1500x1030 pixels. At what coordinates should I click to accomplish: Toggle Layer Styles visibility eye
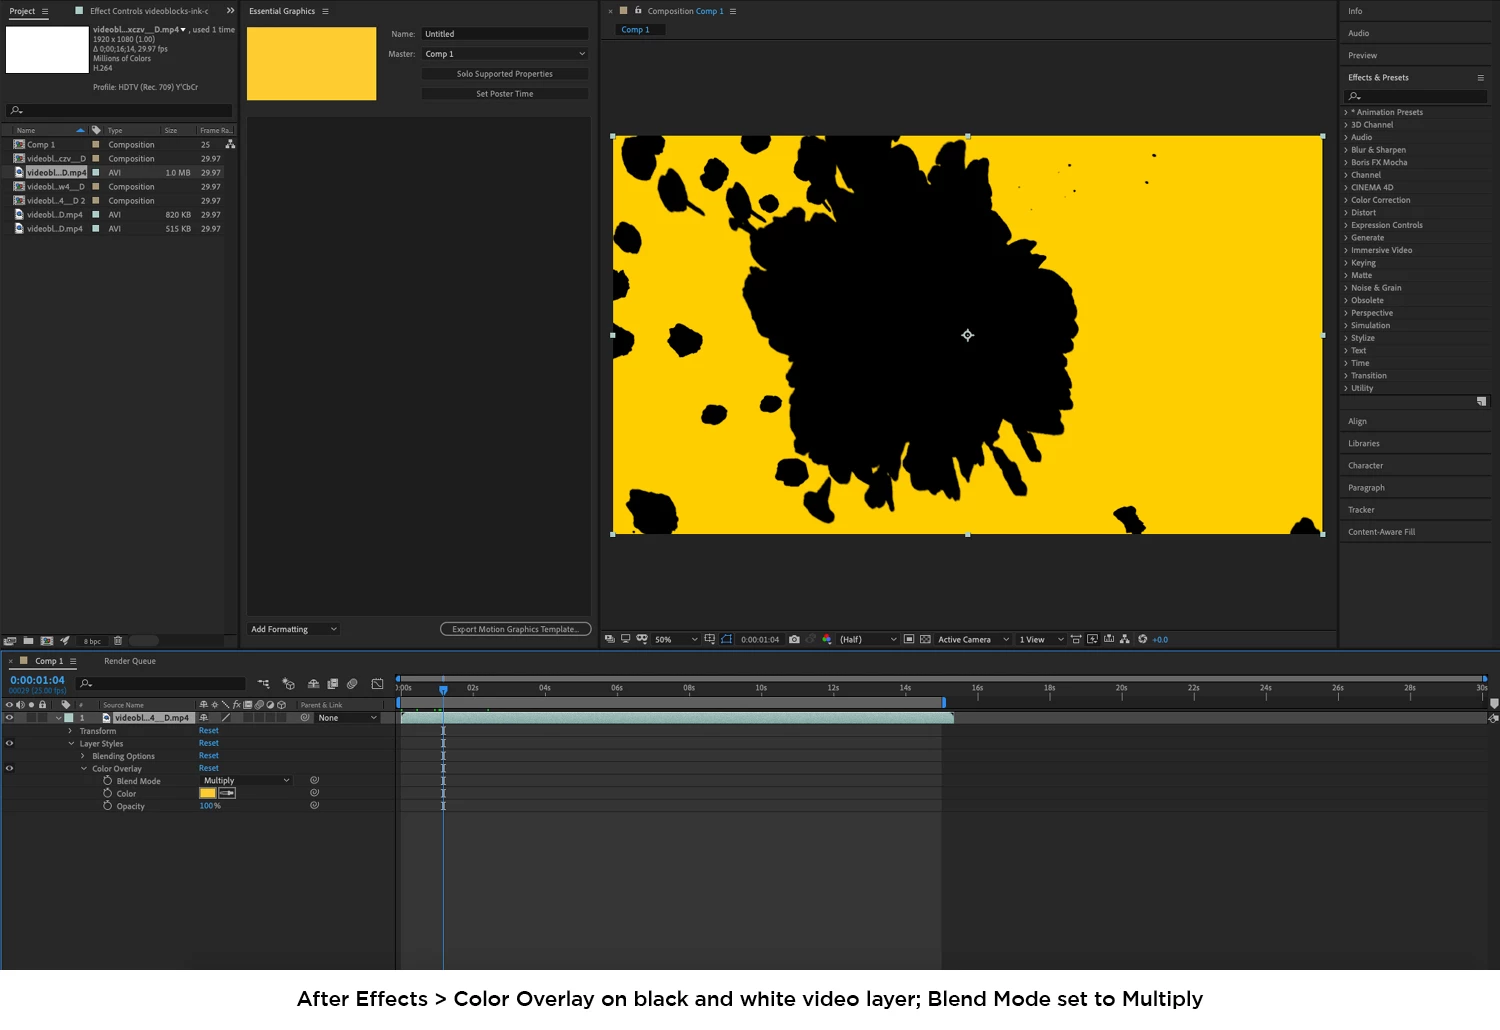click(x=9, y=743)
